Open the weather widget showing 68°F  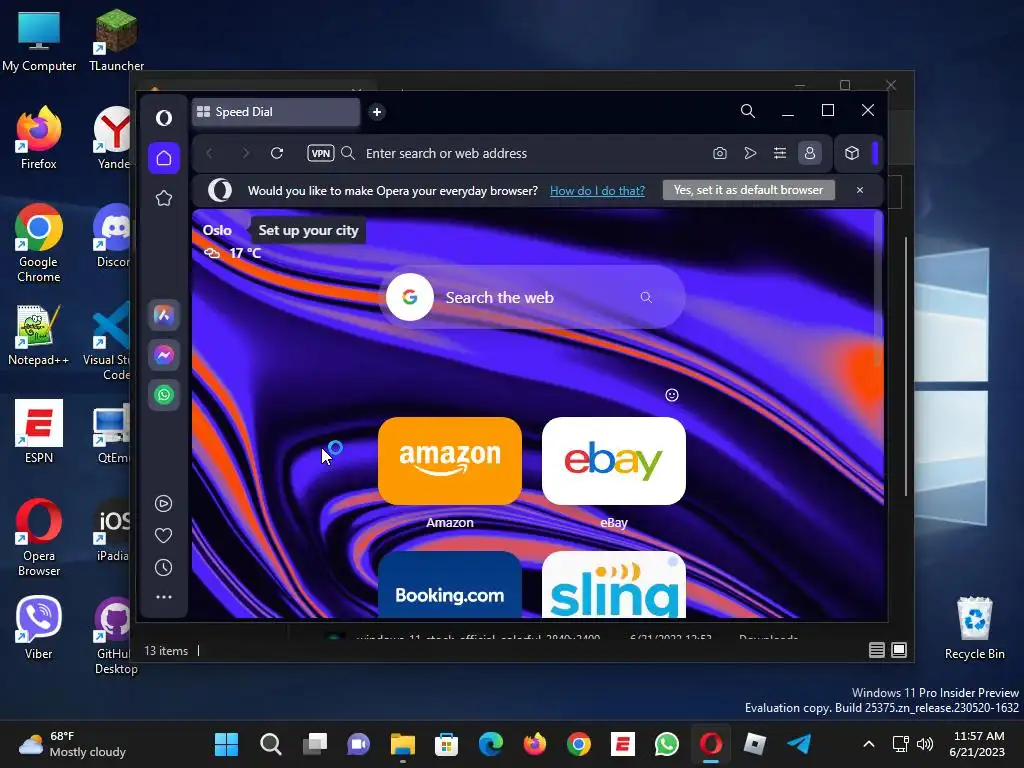pos(72,744)
